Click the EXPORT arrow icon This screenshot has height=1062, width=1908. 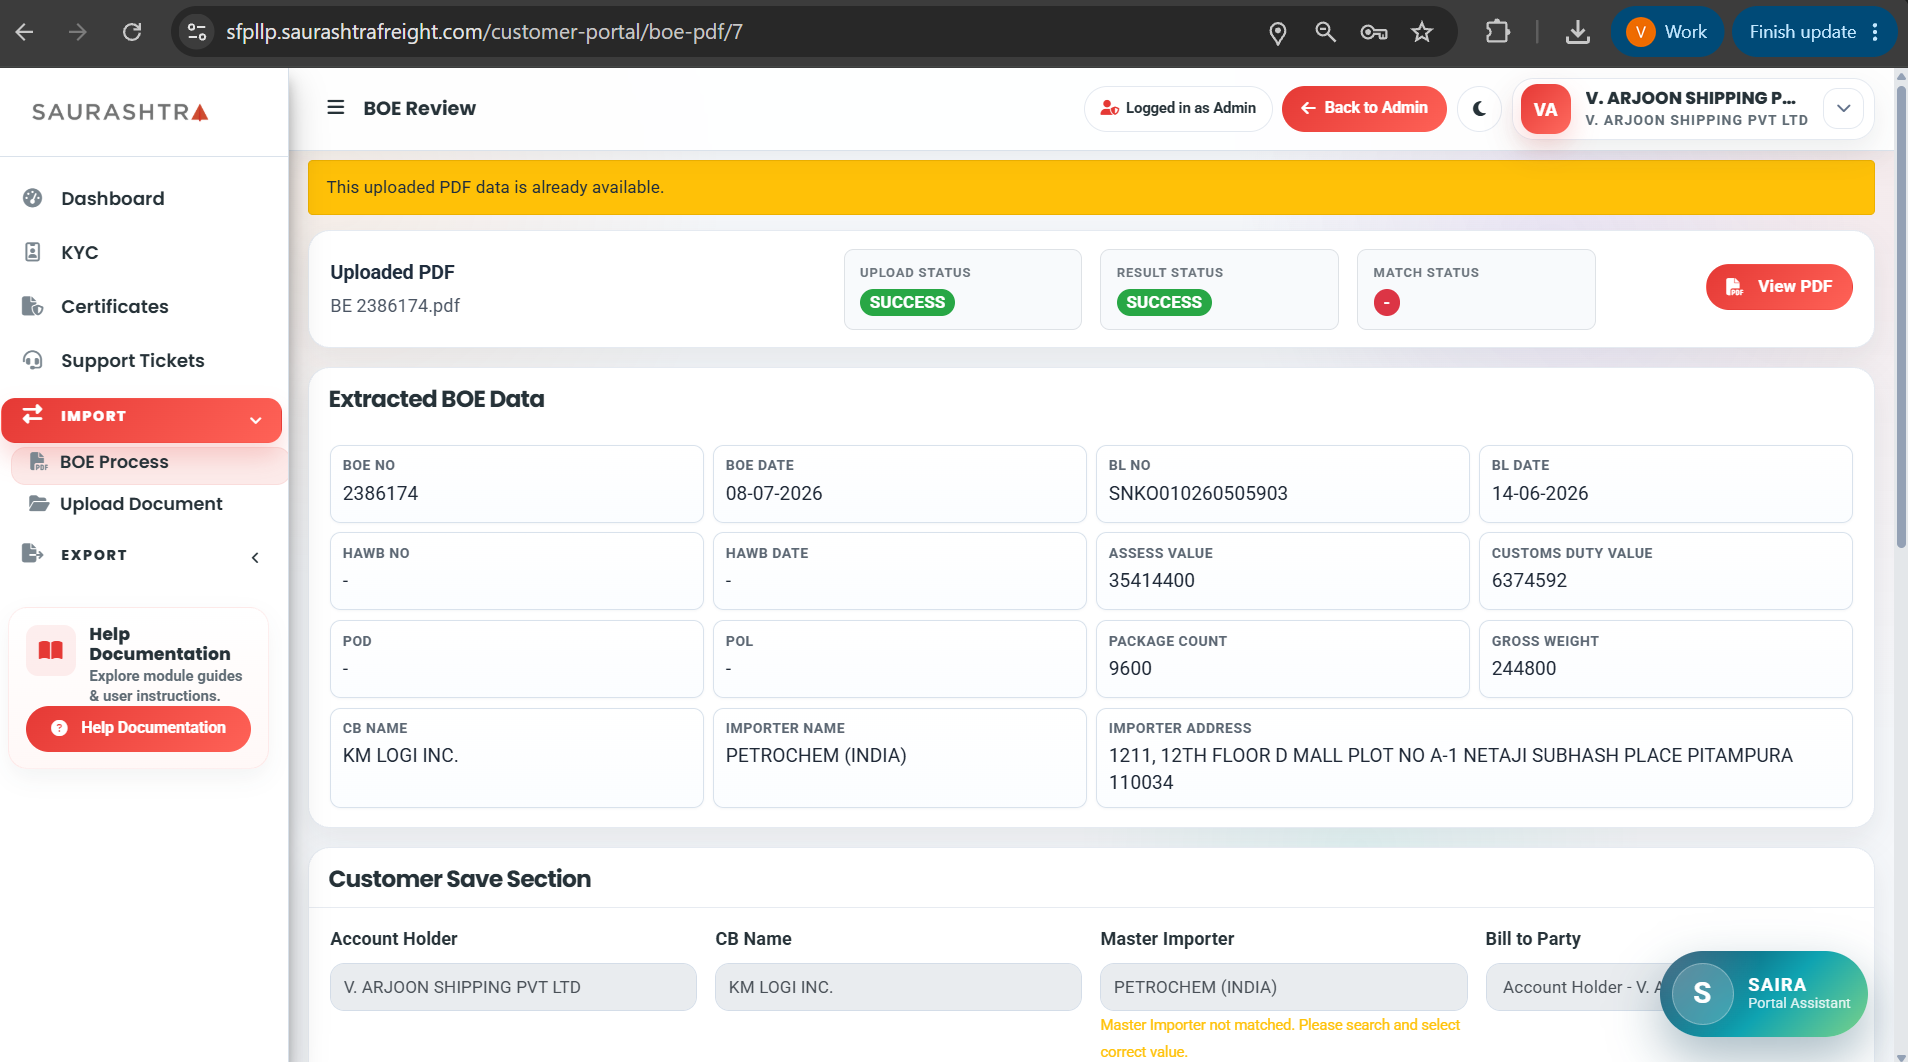click(x=33, y=553)
